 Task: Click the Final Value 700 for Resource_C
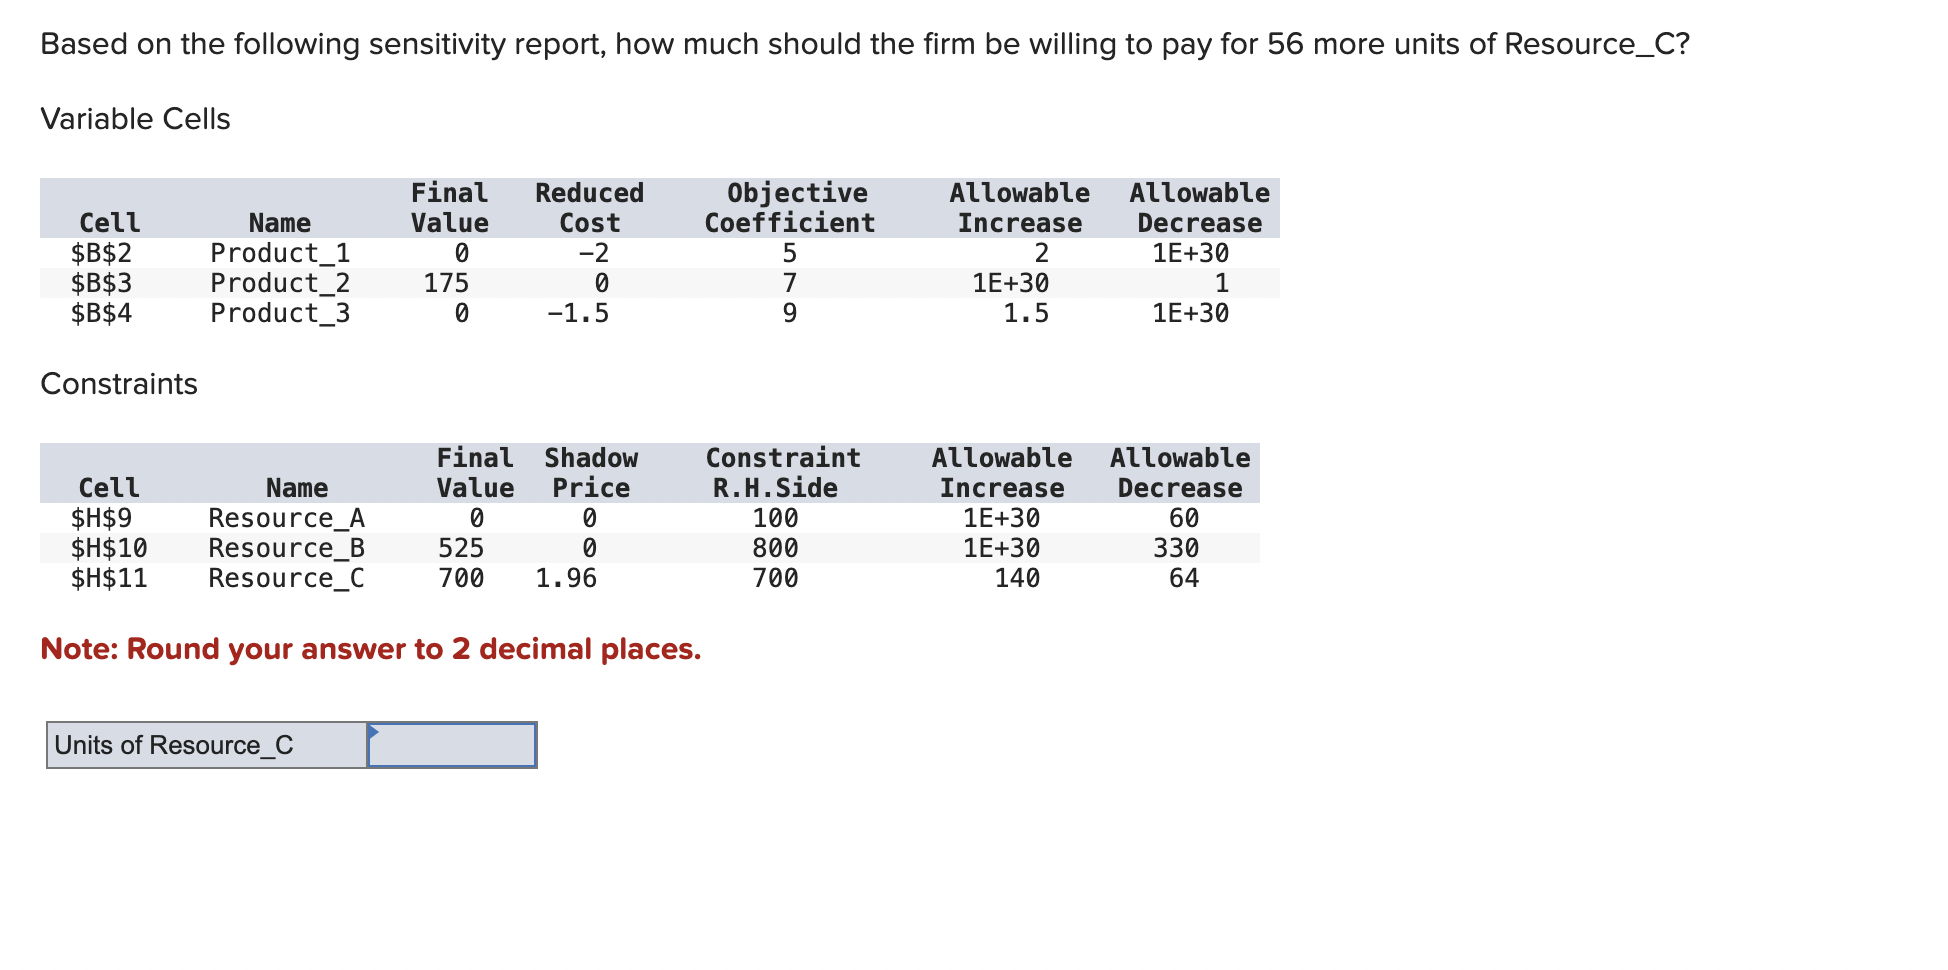pyautogui.click(x=460, y=578)
